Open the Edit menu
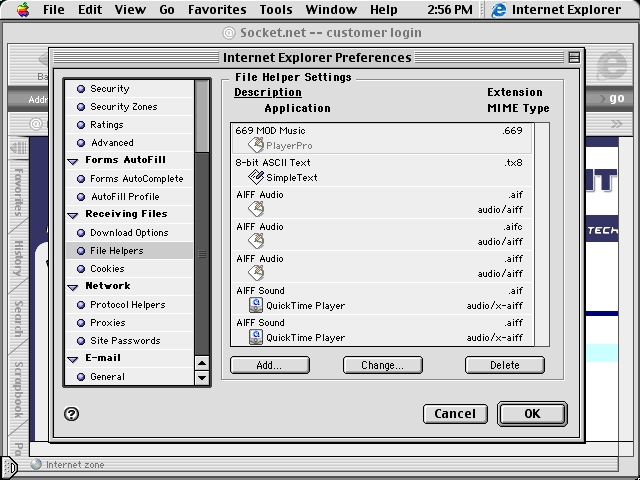Viewport: 640px width, 480px height. [90, 9]
